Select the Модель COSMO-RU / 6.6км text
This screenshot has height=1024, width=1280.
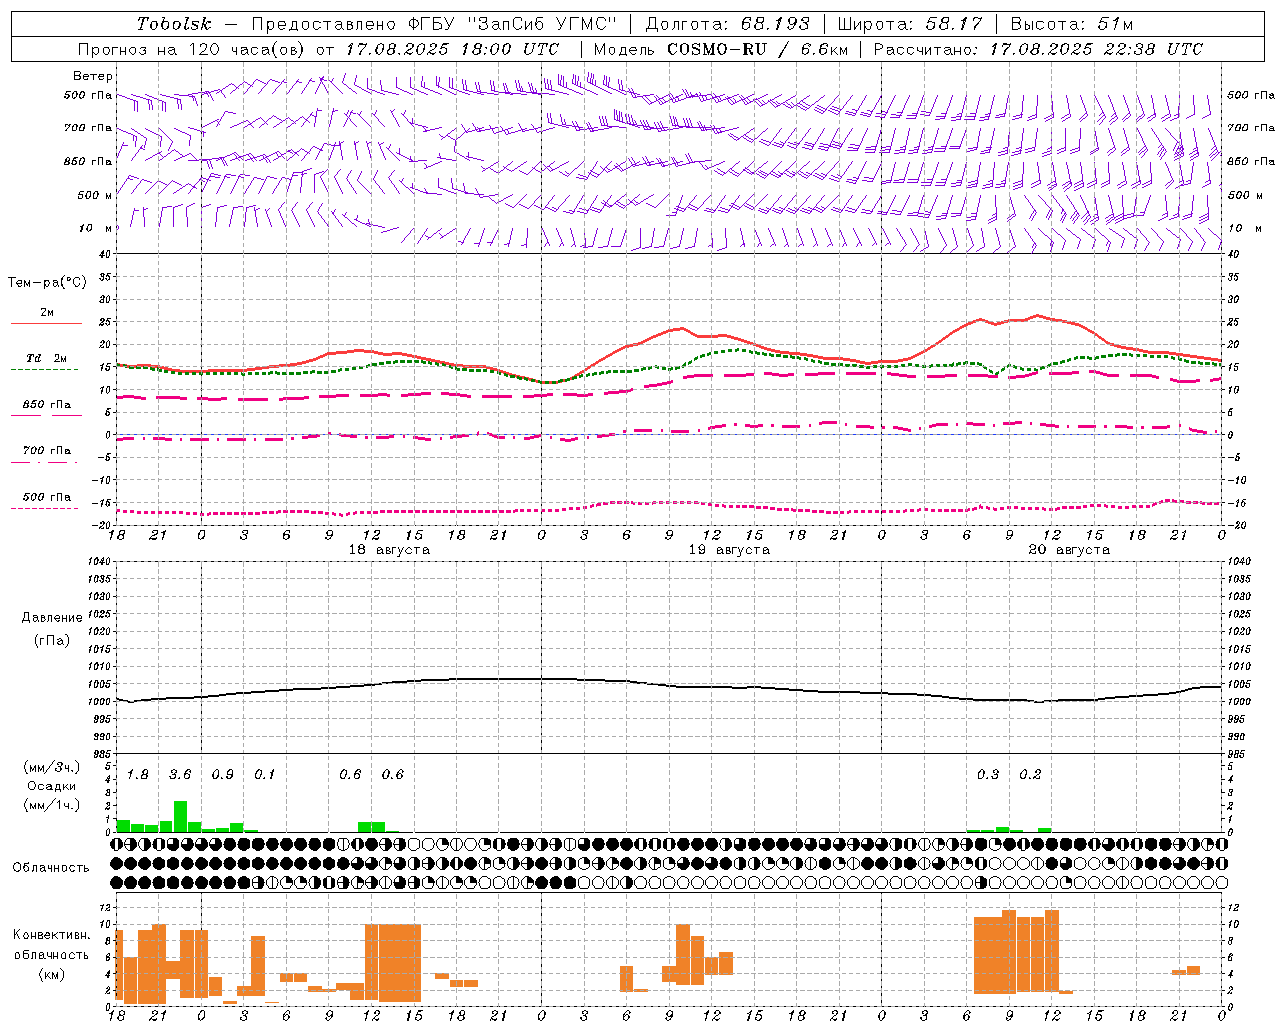[720, 48]
